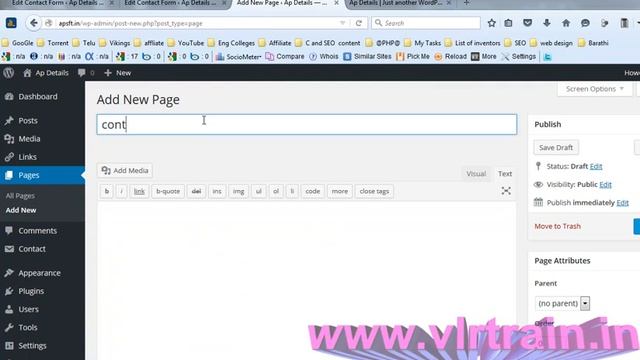The height and width of the screenshot is (360, 640).
Task: Open the Parent page dropdown
Action: 562,303
